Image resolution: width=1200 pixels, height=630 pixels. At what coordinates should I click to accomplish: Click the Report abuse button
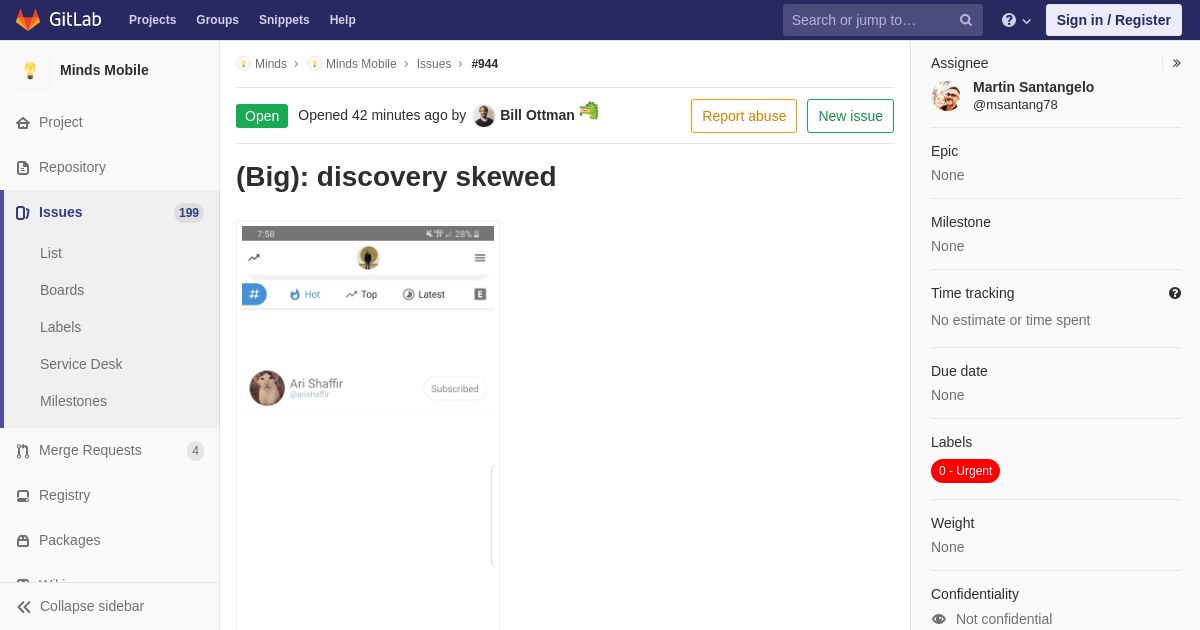(744, 116)
